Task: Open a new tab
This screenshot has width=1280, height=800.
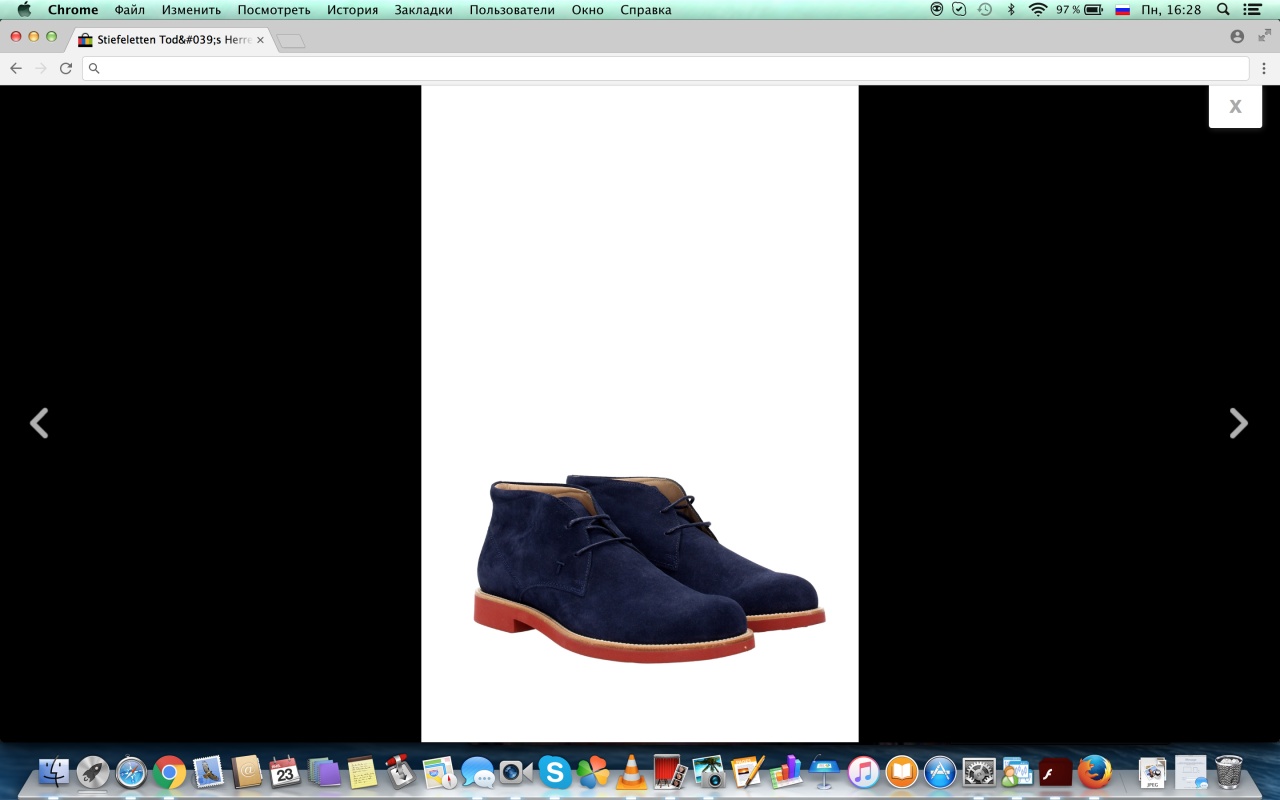Action: point(290,41)
